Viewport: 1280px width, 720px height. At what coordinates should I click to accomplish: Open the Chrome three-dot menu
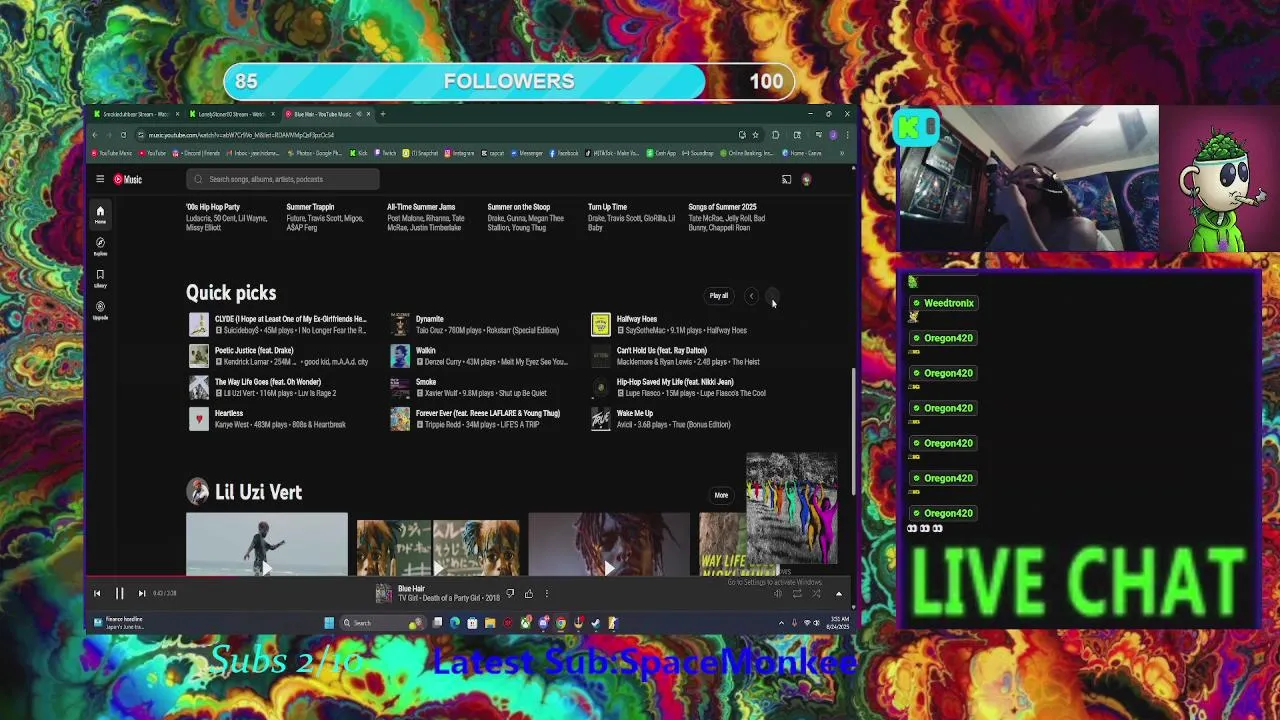tap(847, 135)
